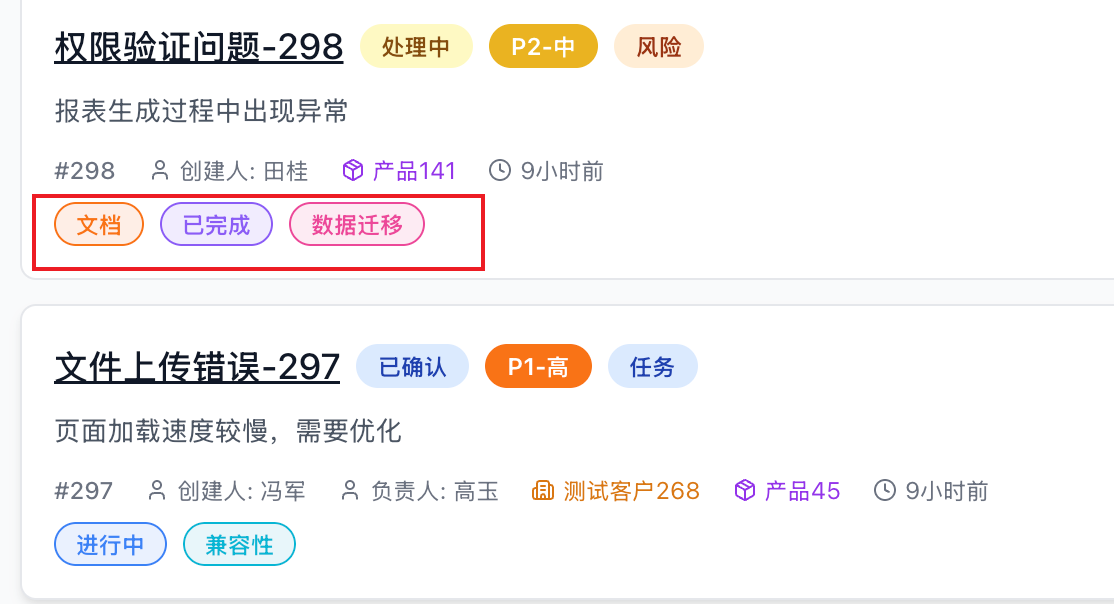Click the person icon beside 创建人: 田桂
Screen dimensions: 1114x604
[x=158, y=170]
